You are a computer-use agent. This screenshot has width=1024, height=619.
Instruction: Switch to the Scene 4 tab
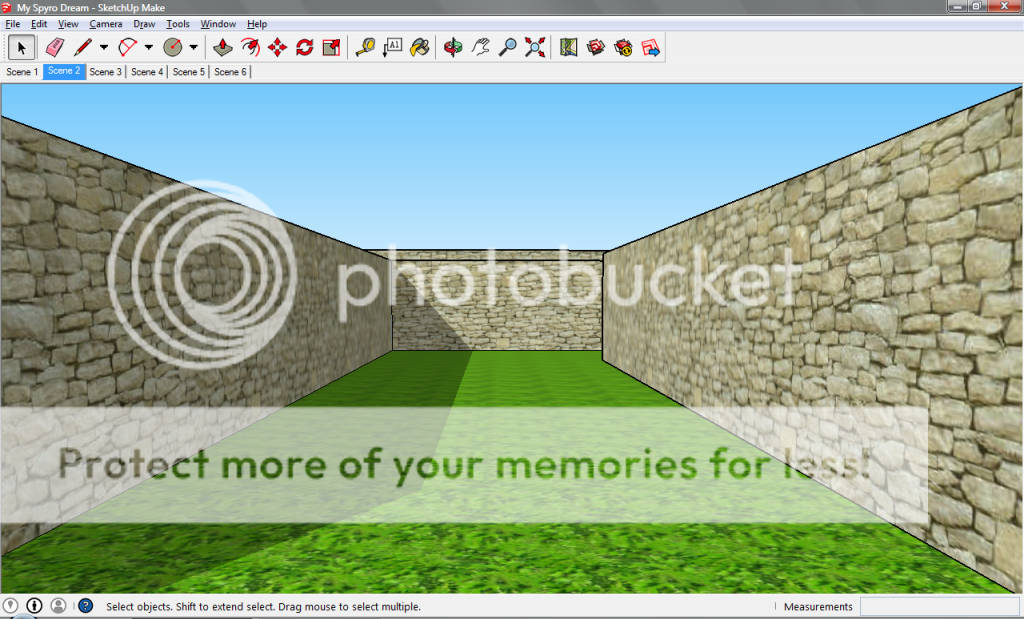point(147,72)
